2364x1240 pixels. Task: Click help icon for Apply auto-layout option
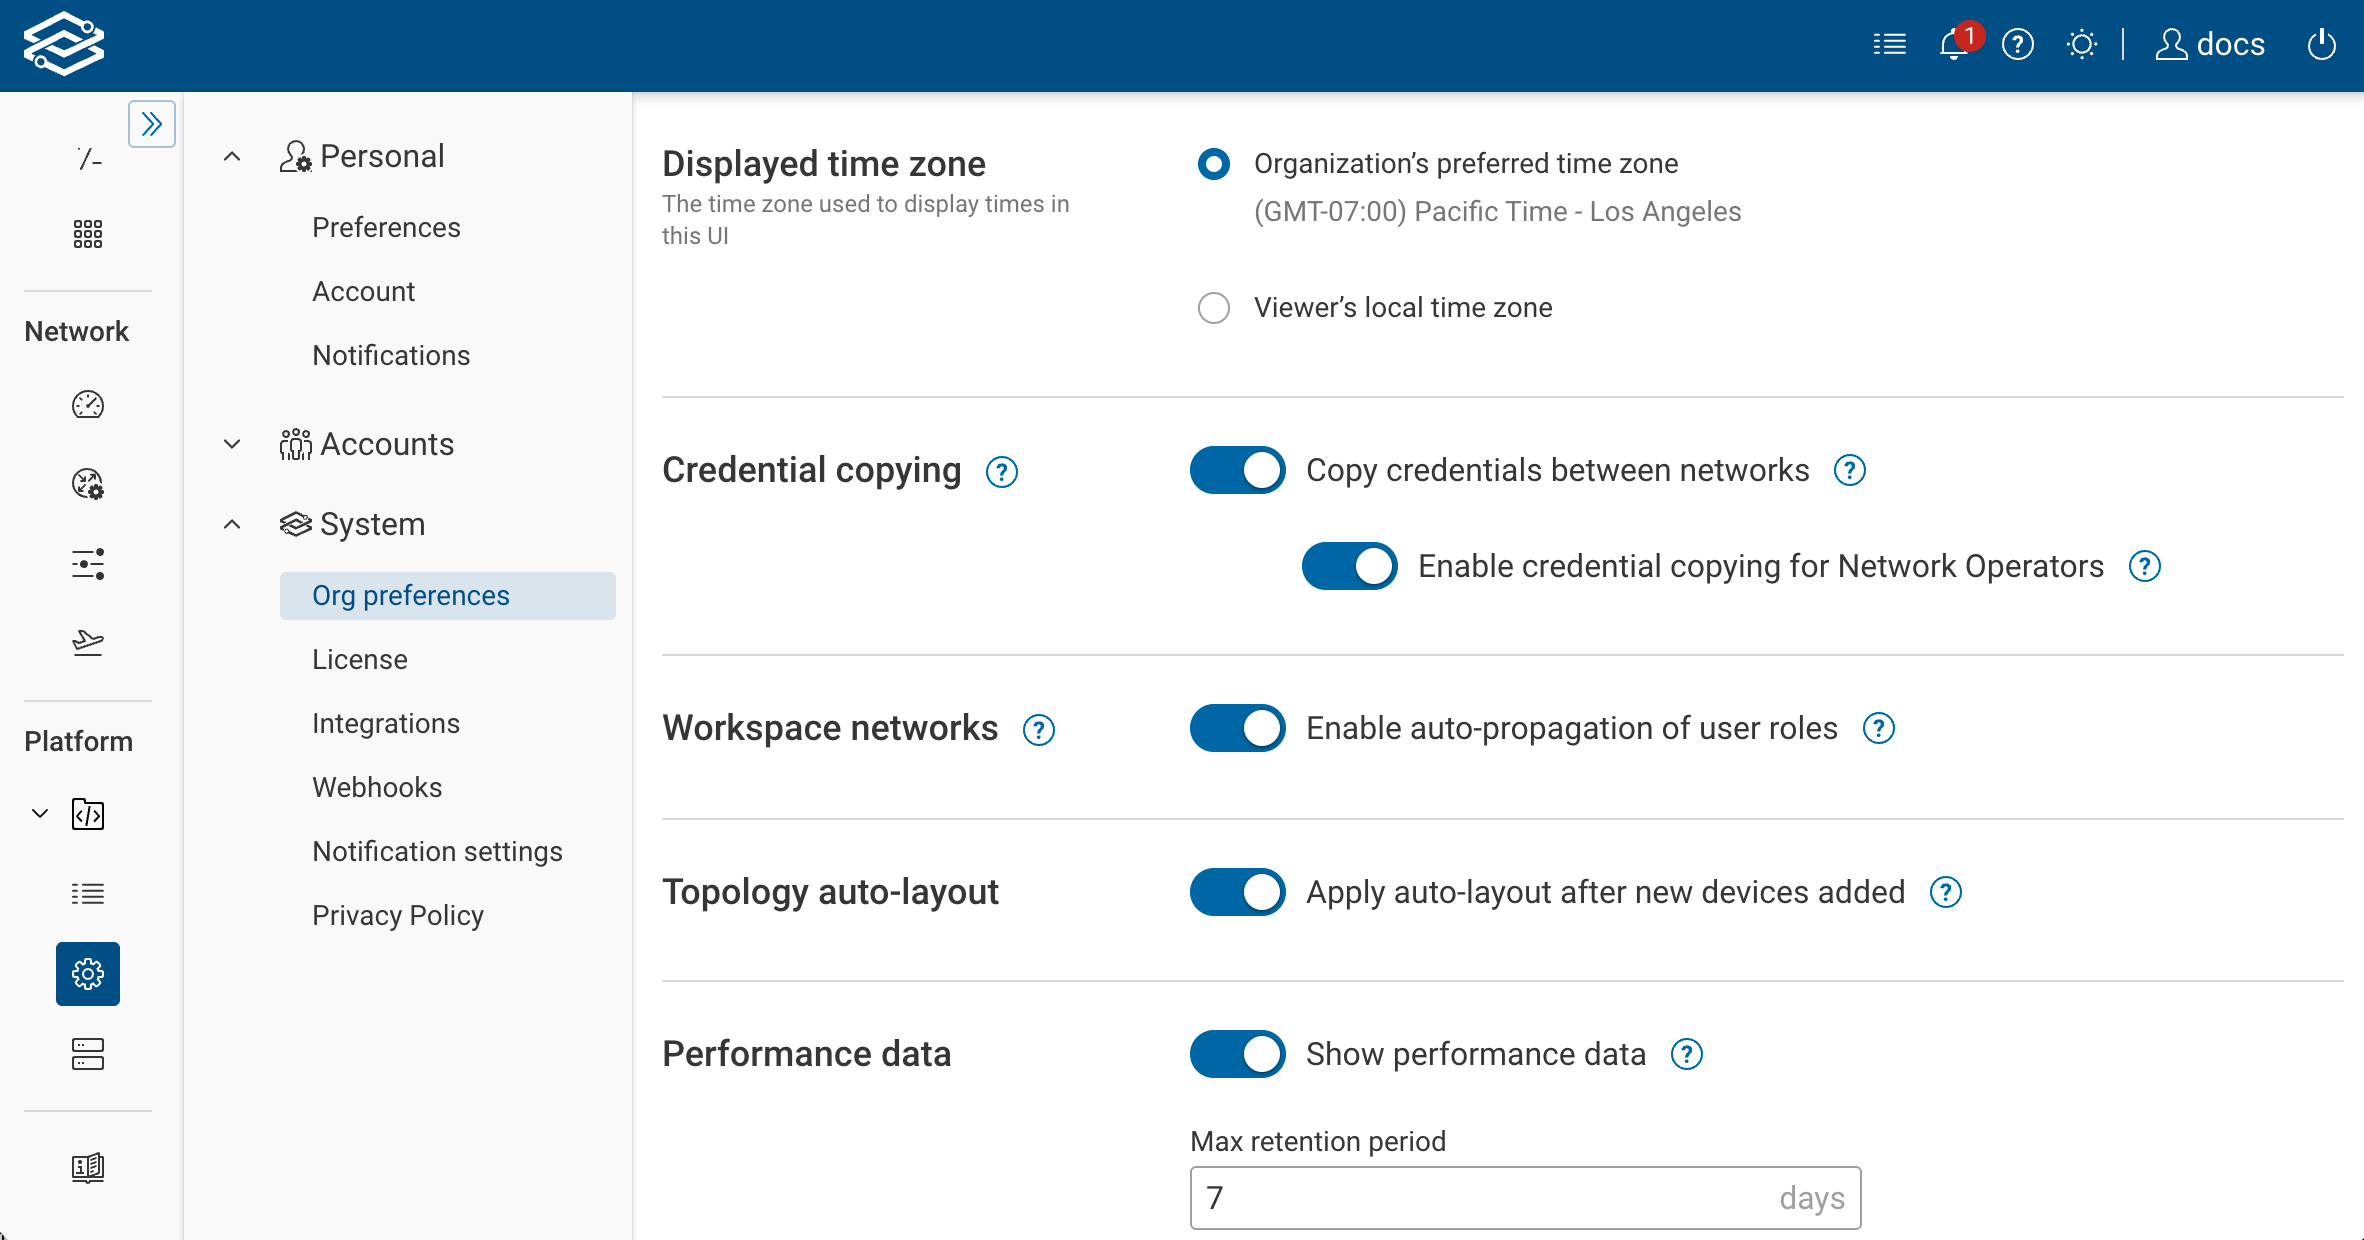(x=1946, y=892)
